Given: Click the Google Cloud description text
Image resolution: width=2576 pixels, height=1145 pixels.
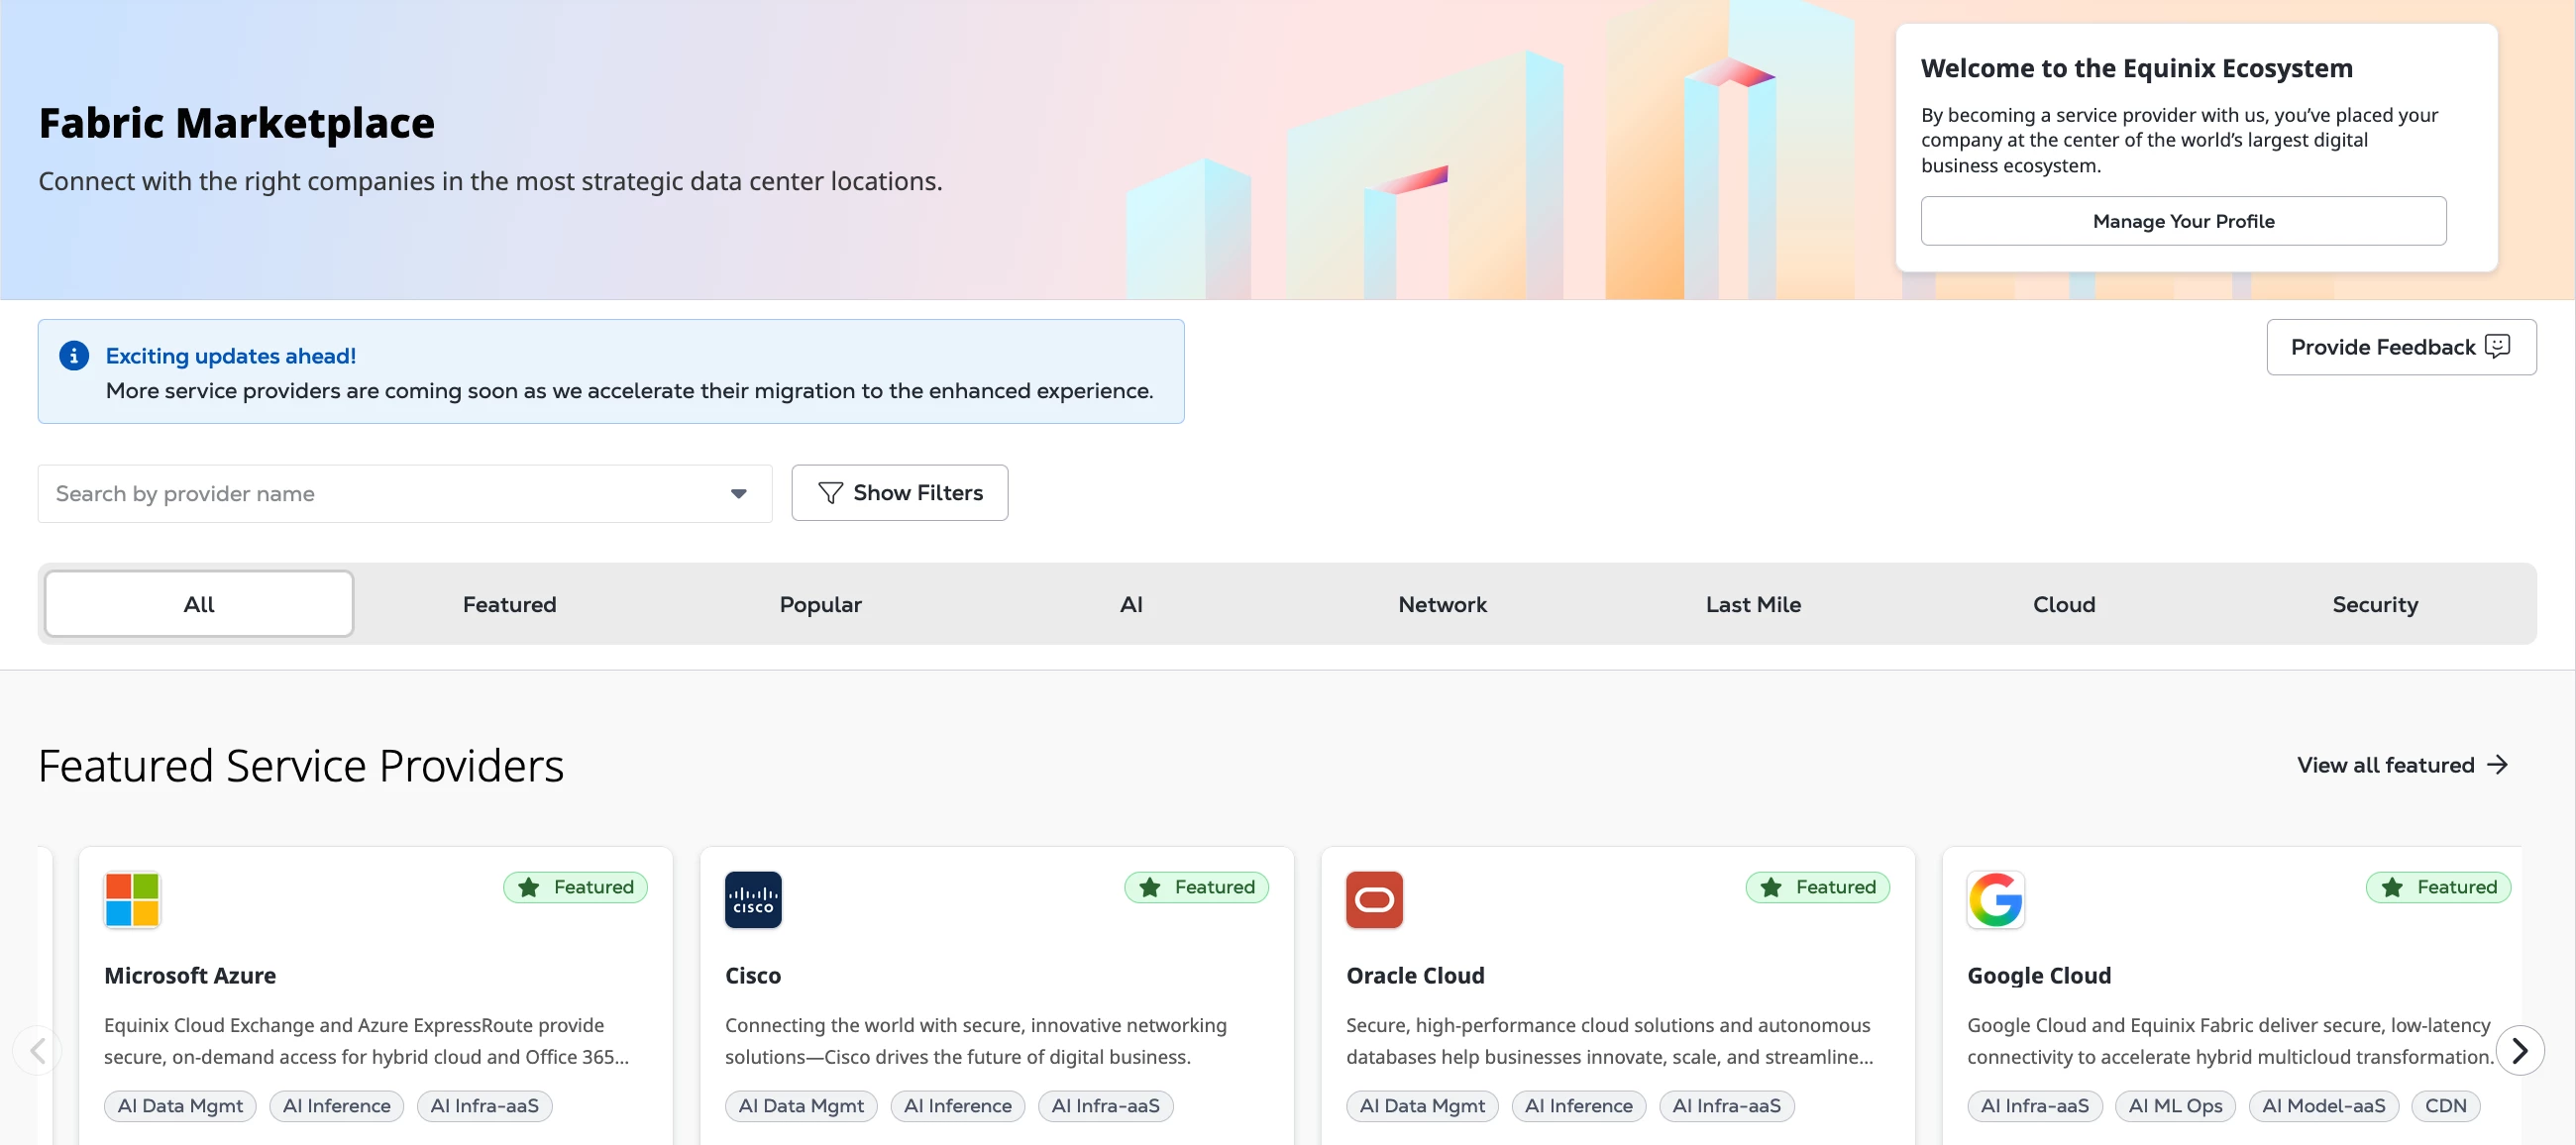Looking at the screenshot, I should click(x=2231, y=1041).
